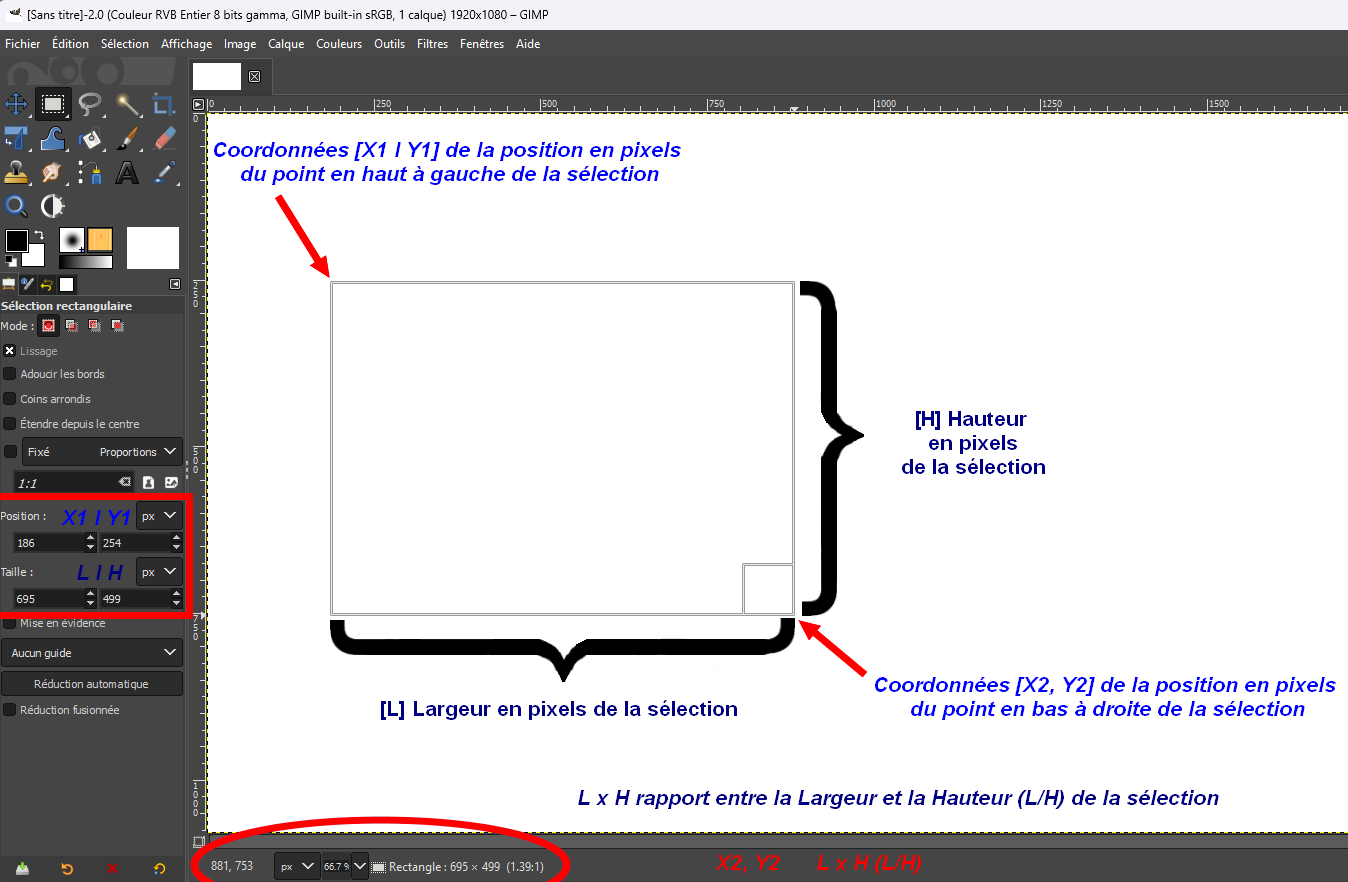Enable Réduction fusionnée

[x=10, y=710]
